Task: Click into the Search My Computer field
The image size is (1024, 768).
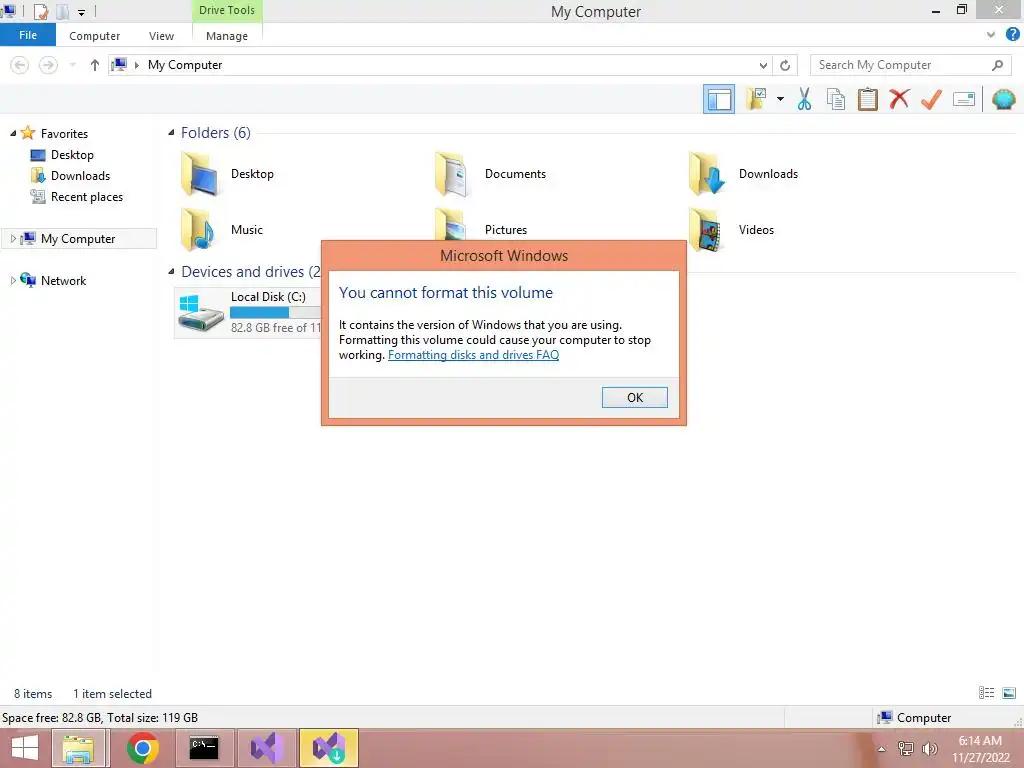Action: coord(910,65)
